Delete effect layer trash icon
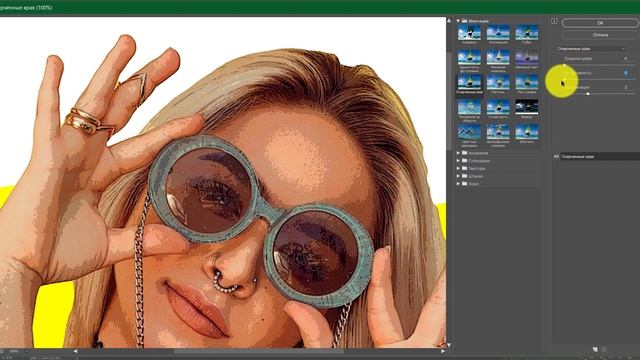Image resolution: width=640 pixels, height=360 pixels. point(604,350)
